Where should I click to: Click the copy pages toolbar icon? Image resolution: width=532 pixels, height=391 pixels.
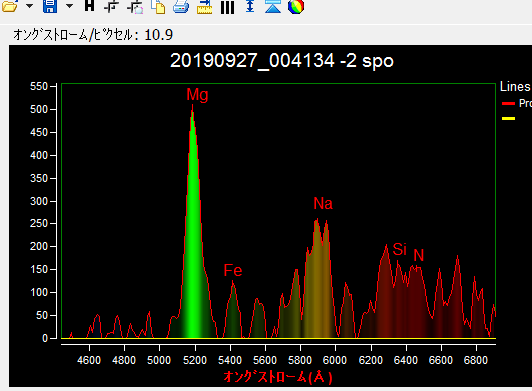(158, 6)
